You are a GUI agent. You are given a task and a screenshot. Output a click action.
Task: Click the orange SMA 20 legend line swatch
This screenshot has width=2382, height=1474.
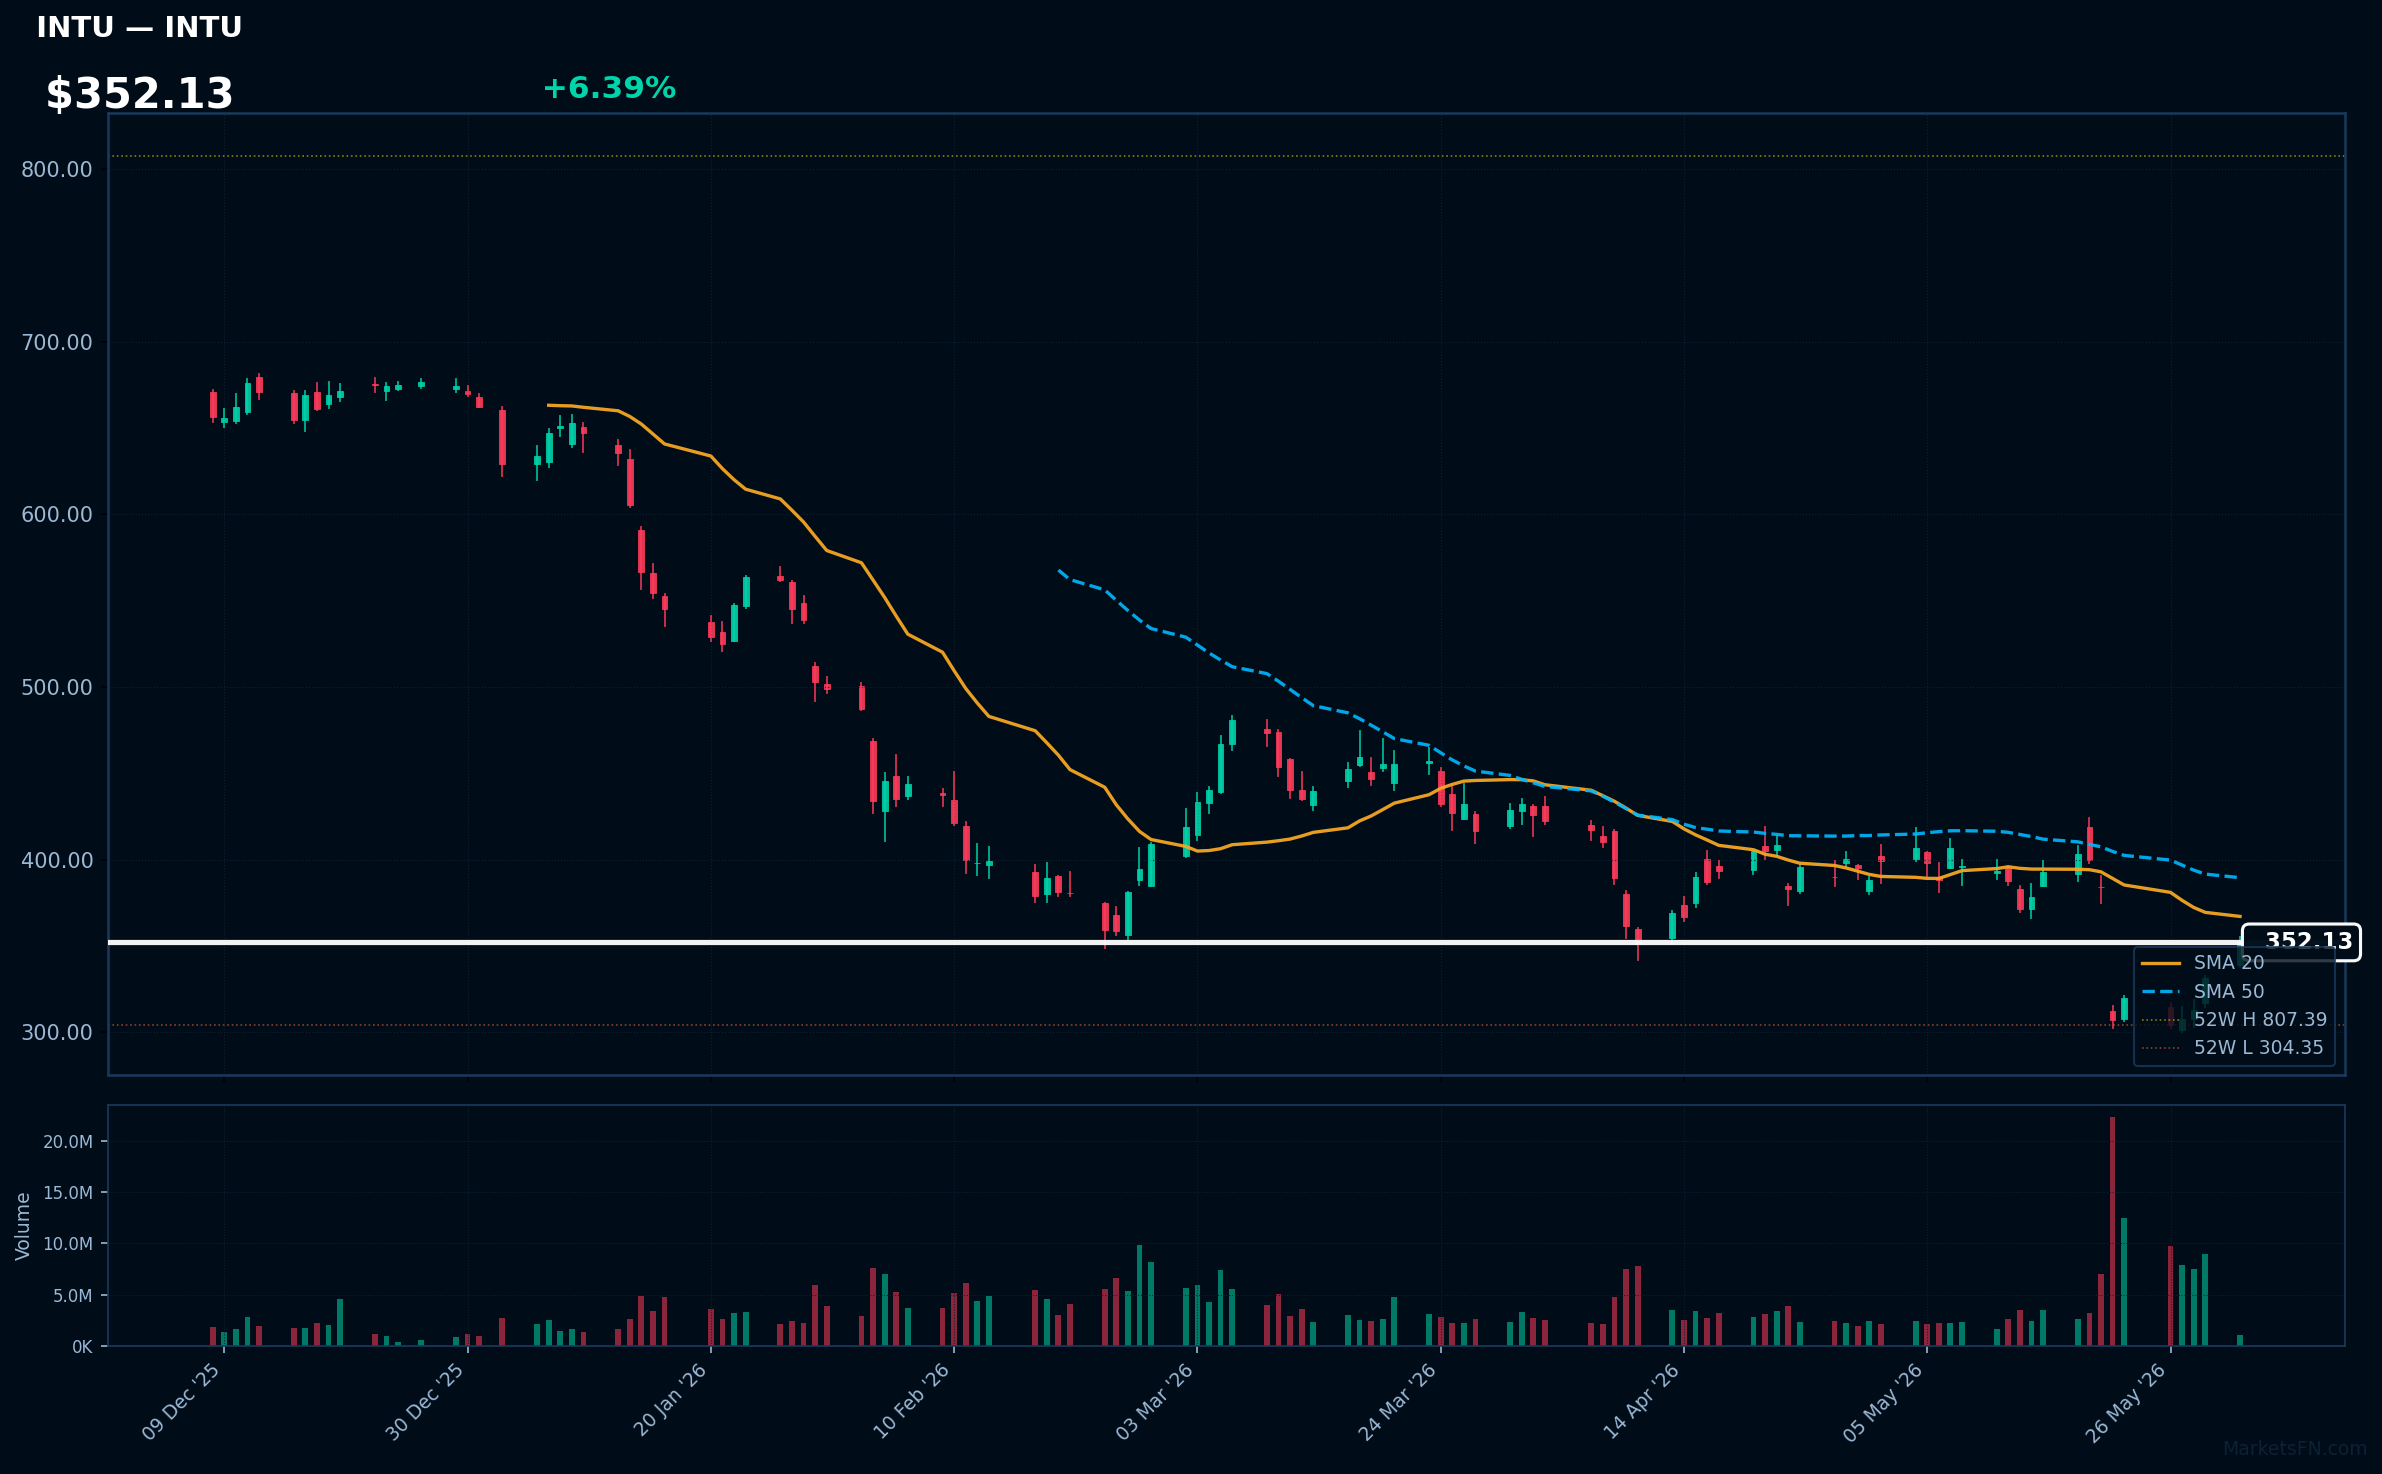click(2161, 963)
